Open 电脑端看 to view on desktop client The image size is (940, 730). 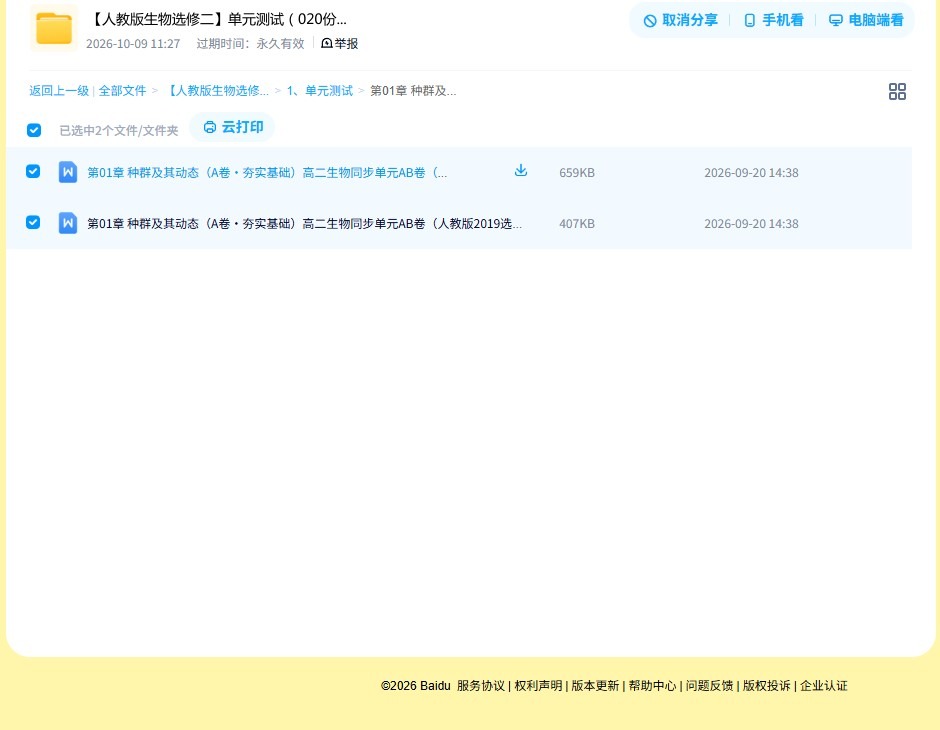866,20
